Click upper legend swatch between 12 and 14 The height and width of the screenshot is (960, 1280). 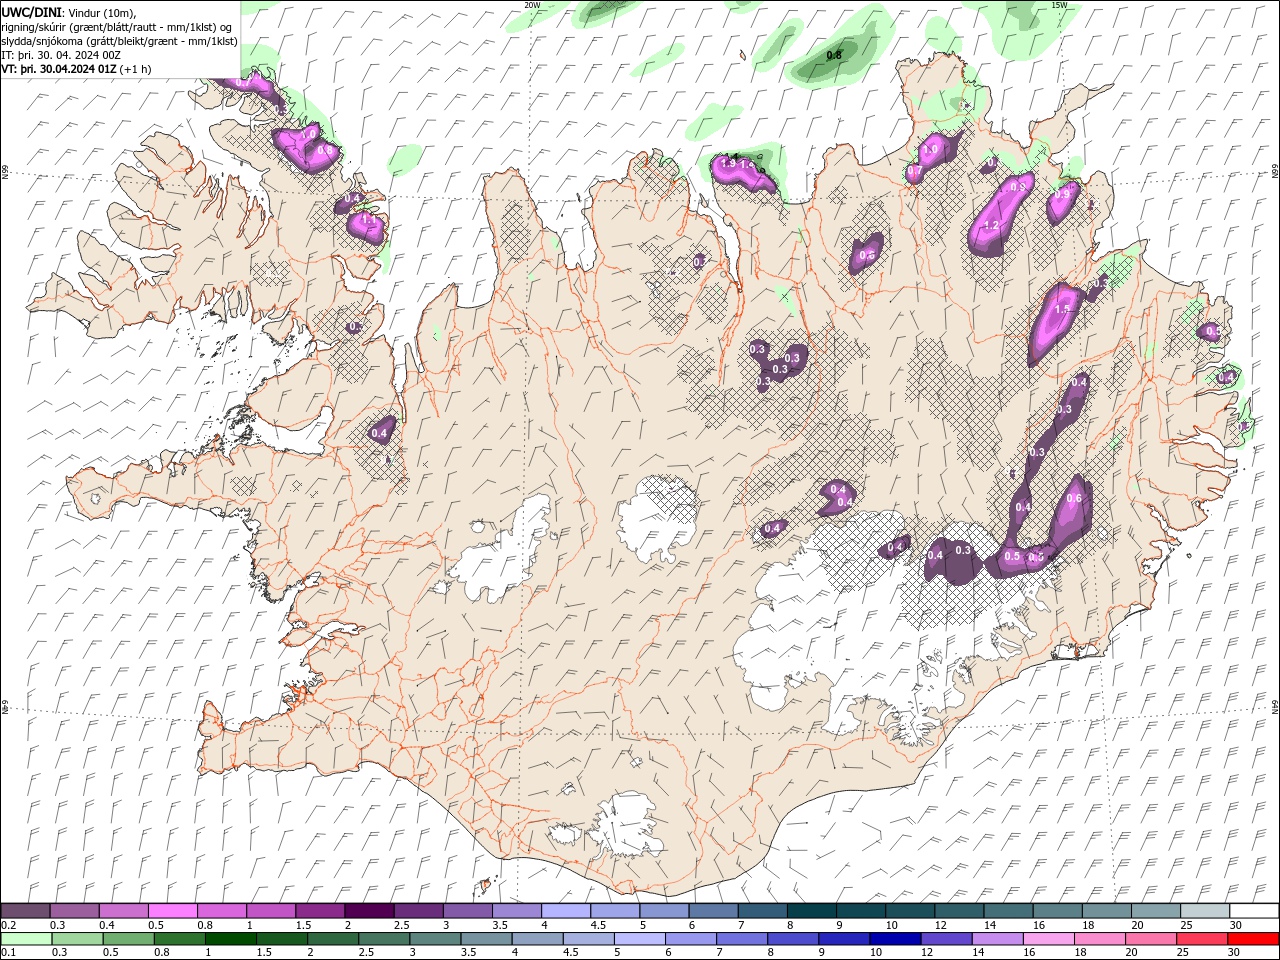tap(960, 911)
